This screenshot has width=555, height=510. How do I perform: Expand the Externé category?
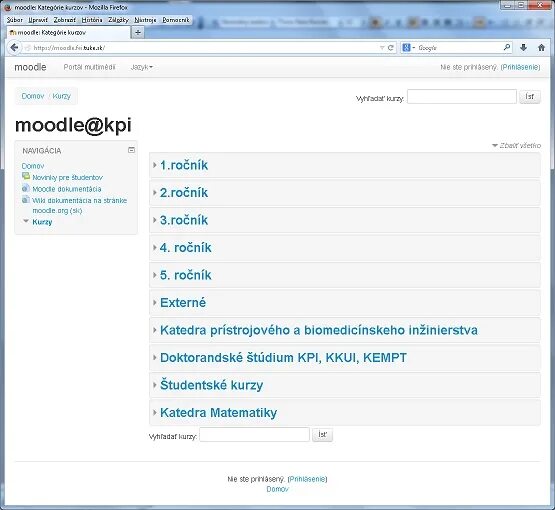click(x=155, y=302)
